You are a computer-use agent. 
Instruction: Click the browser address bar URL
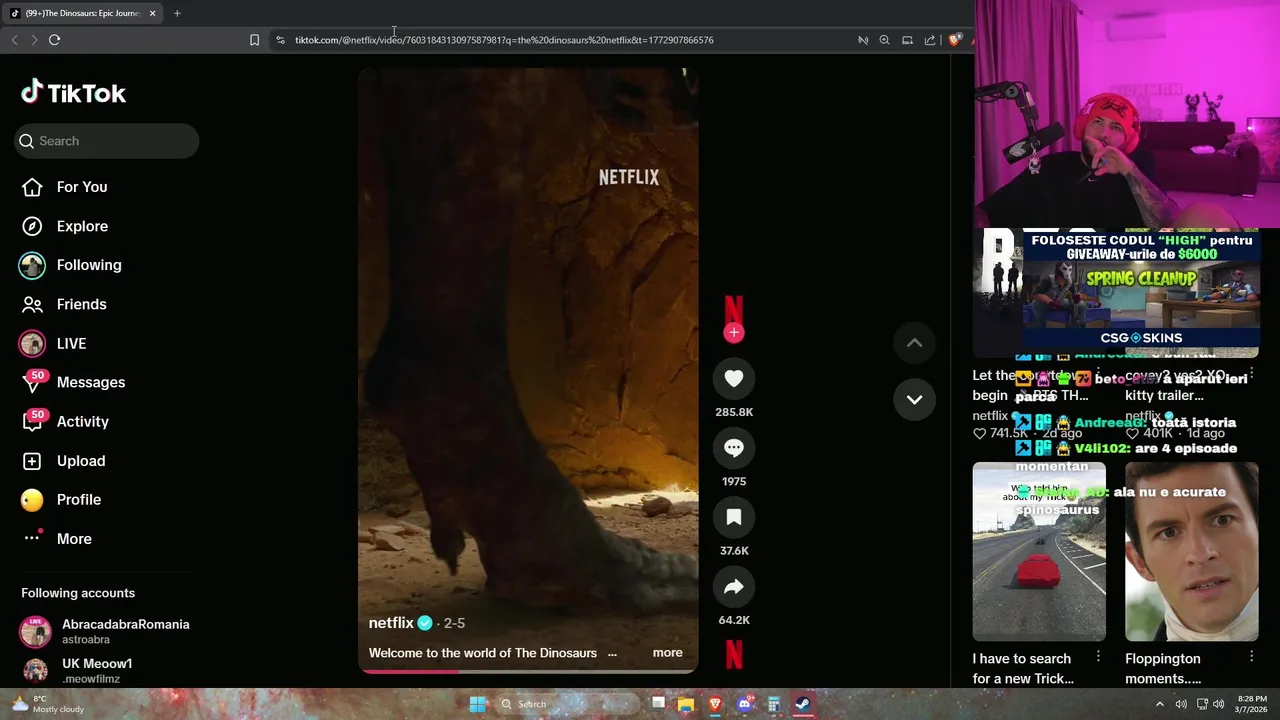[504, 40]
